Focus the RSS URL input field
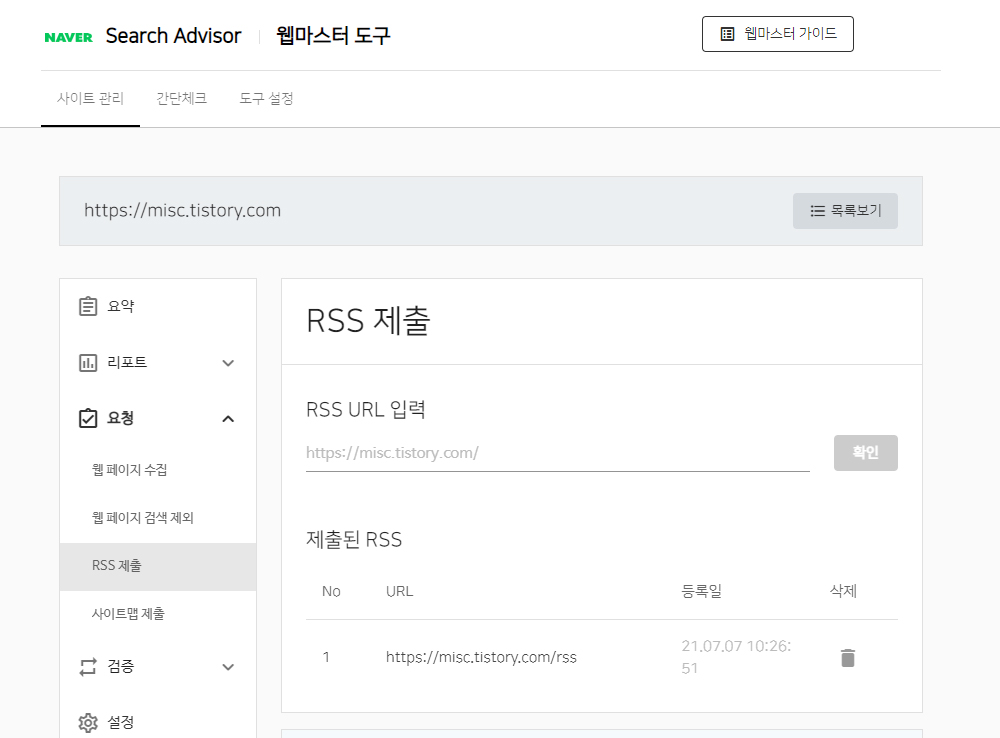 click(557, 454)
